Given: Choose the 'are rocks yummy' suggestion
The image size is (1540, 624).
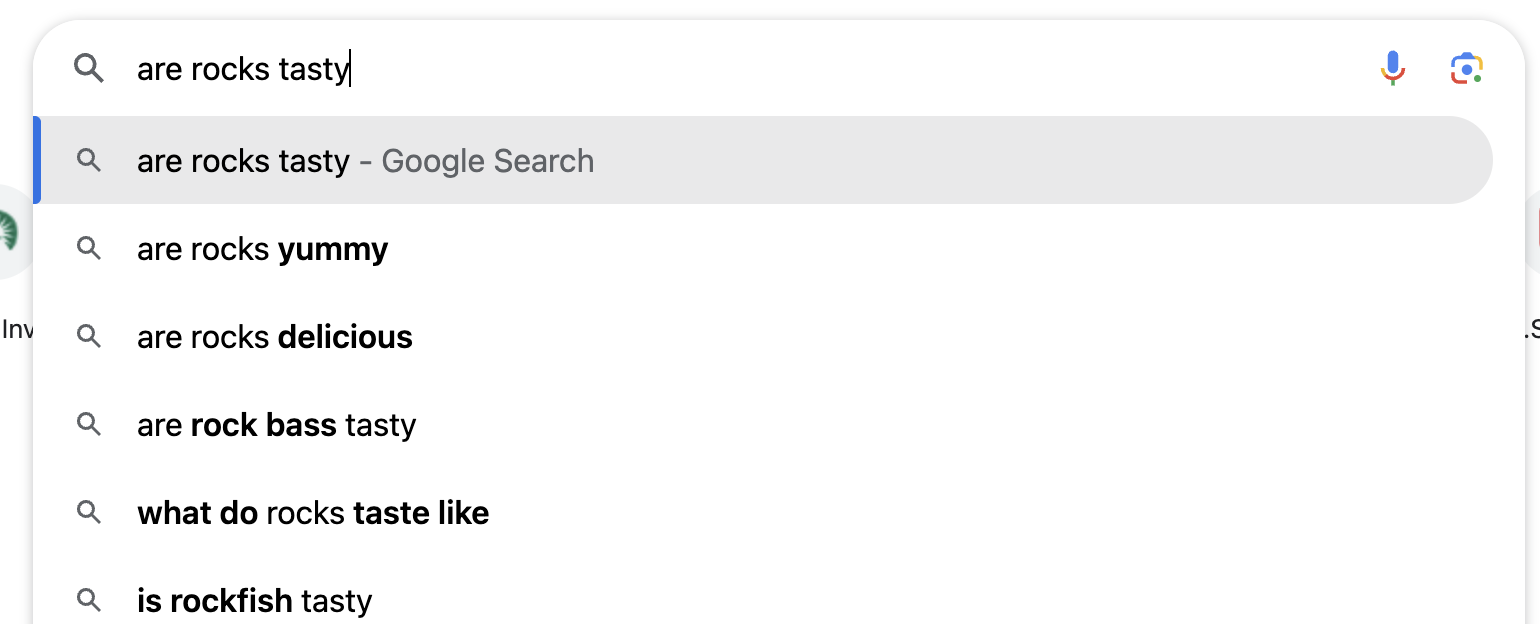Looking at the screenshot, I should 262,249.
